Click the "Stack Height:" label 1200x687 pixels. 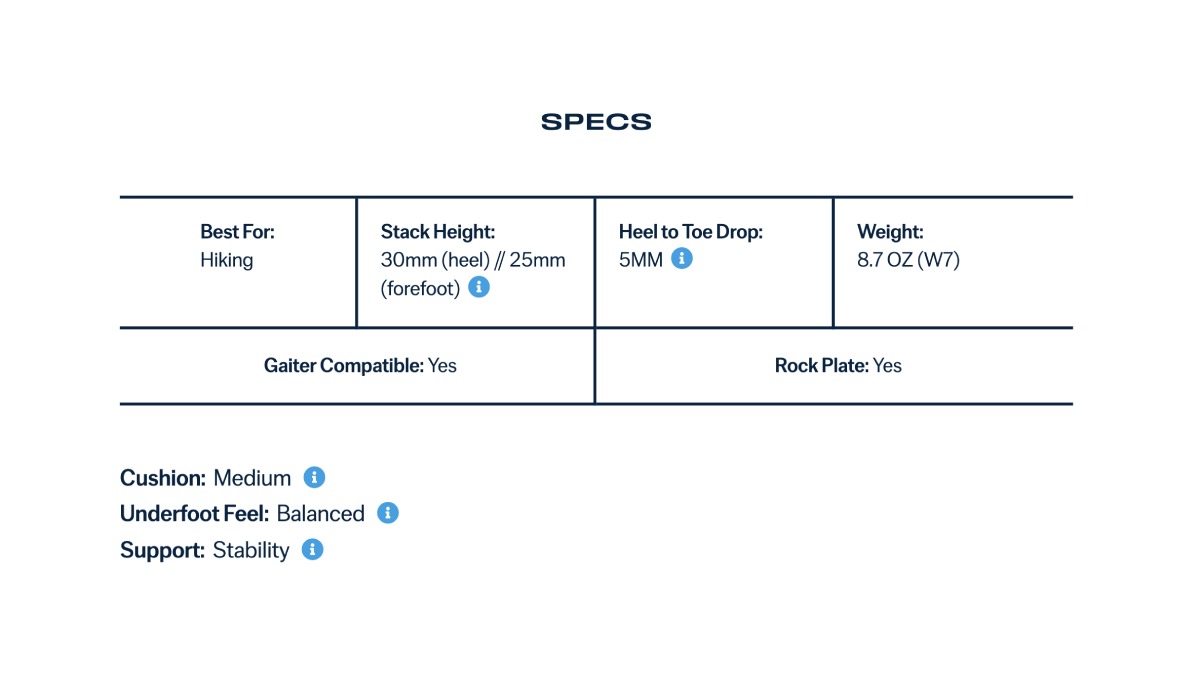coord(437,232)
